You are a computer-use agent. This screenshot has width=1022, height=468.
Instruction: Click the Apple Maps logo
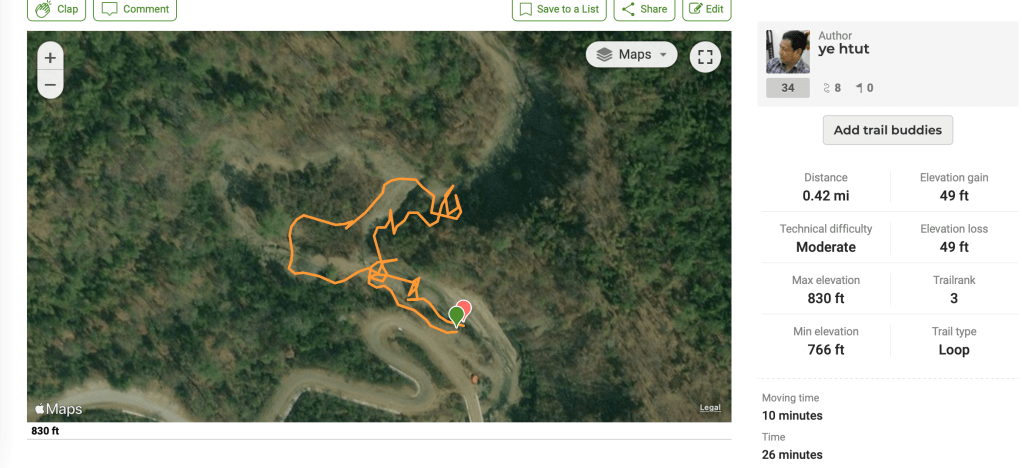pyautogui.click(x=59, y=409)
